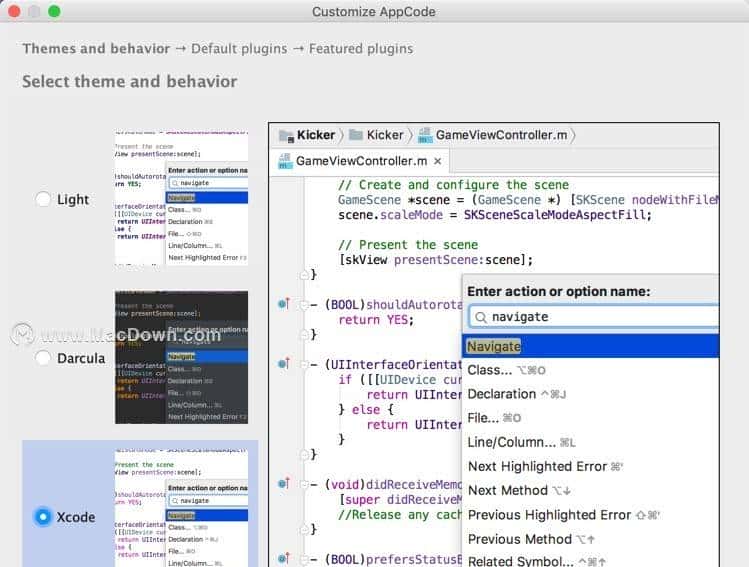Choose Next Highlighted Error action
Viewport: 749px width, 567px height.
point(591,466)
